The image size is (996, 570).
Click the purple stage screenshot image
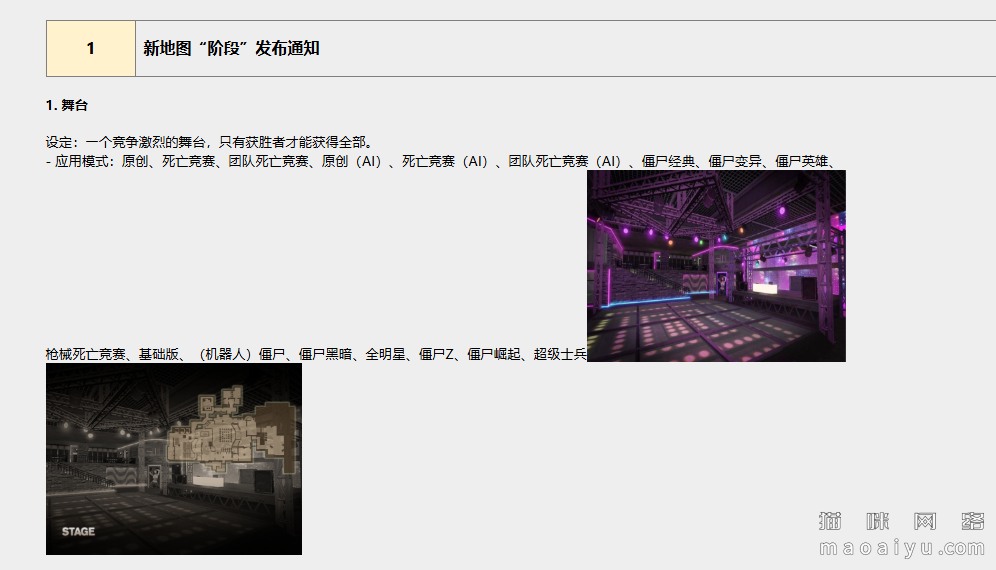716,266
